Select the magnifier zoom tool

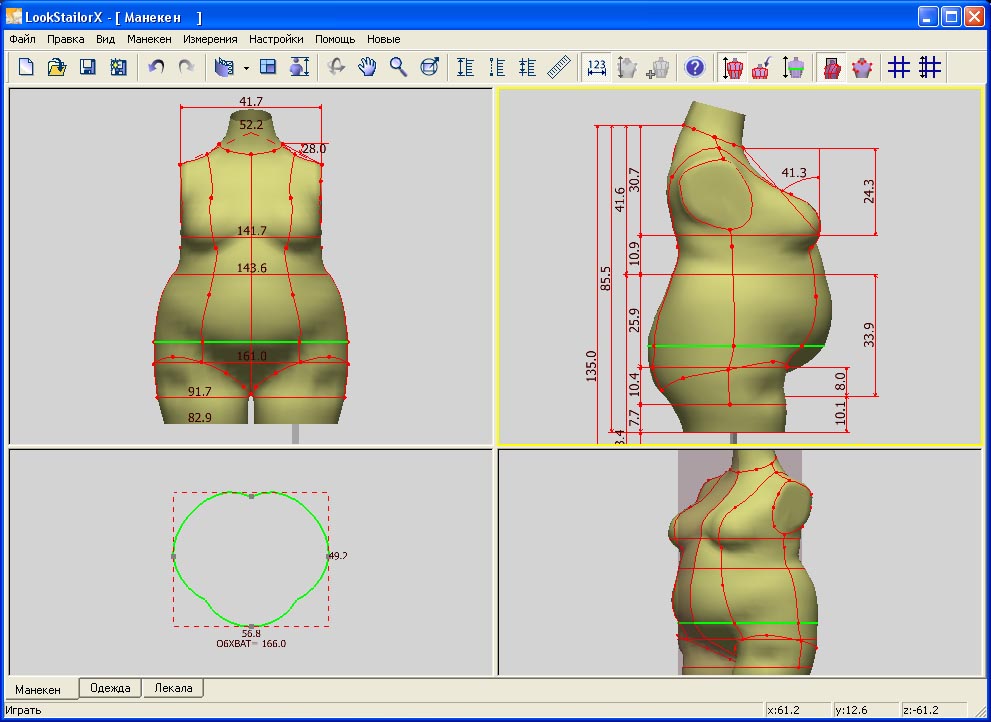(398, 66)
